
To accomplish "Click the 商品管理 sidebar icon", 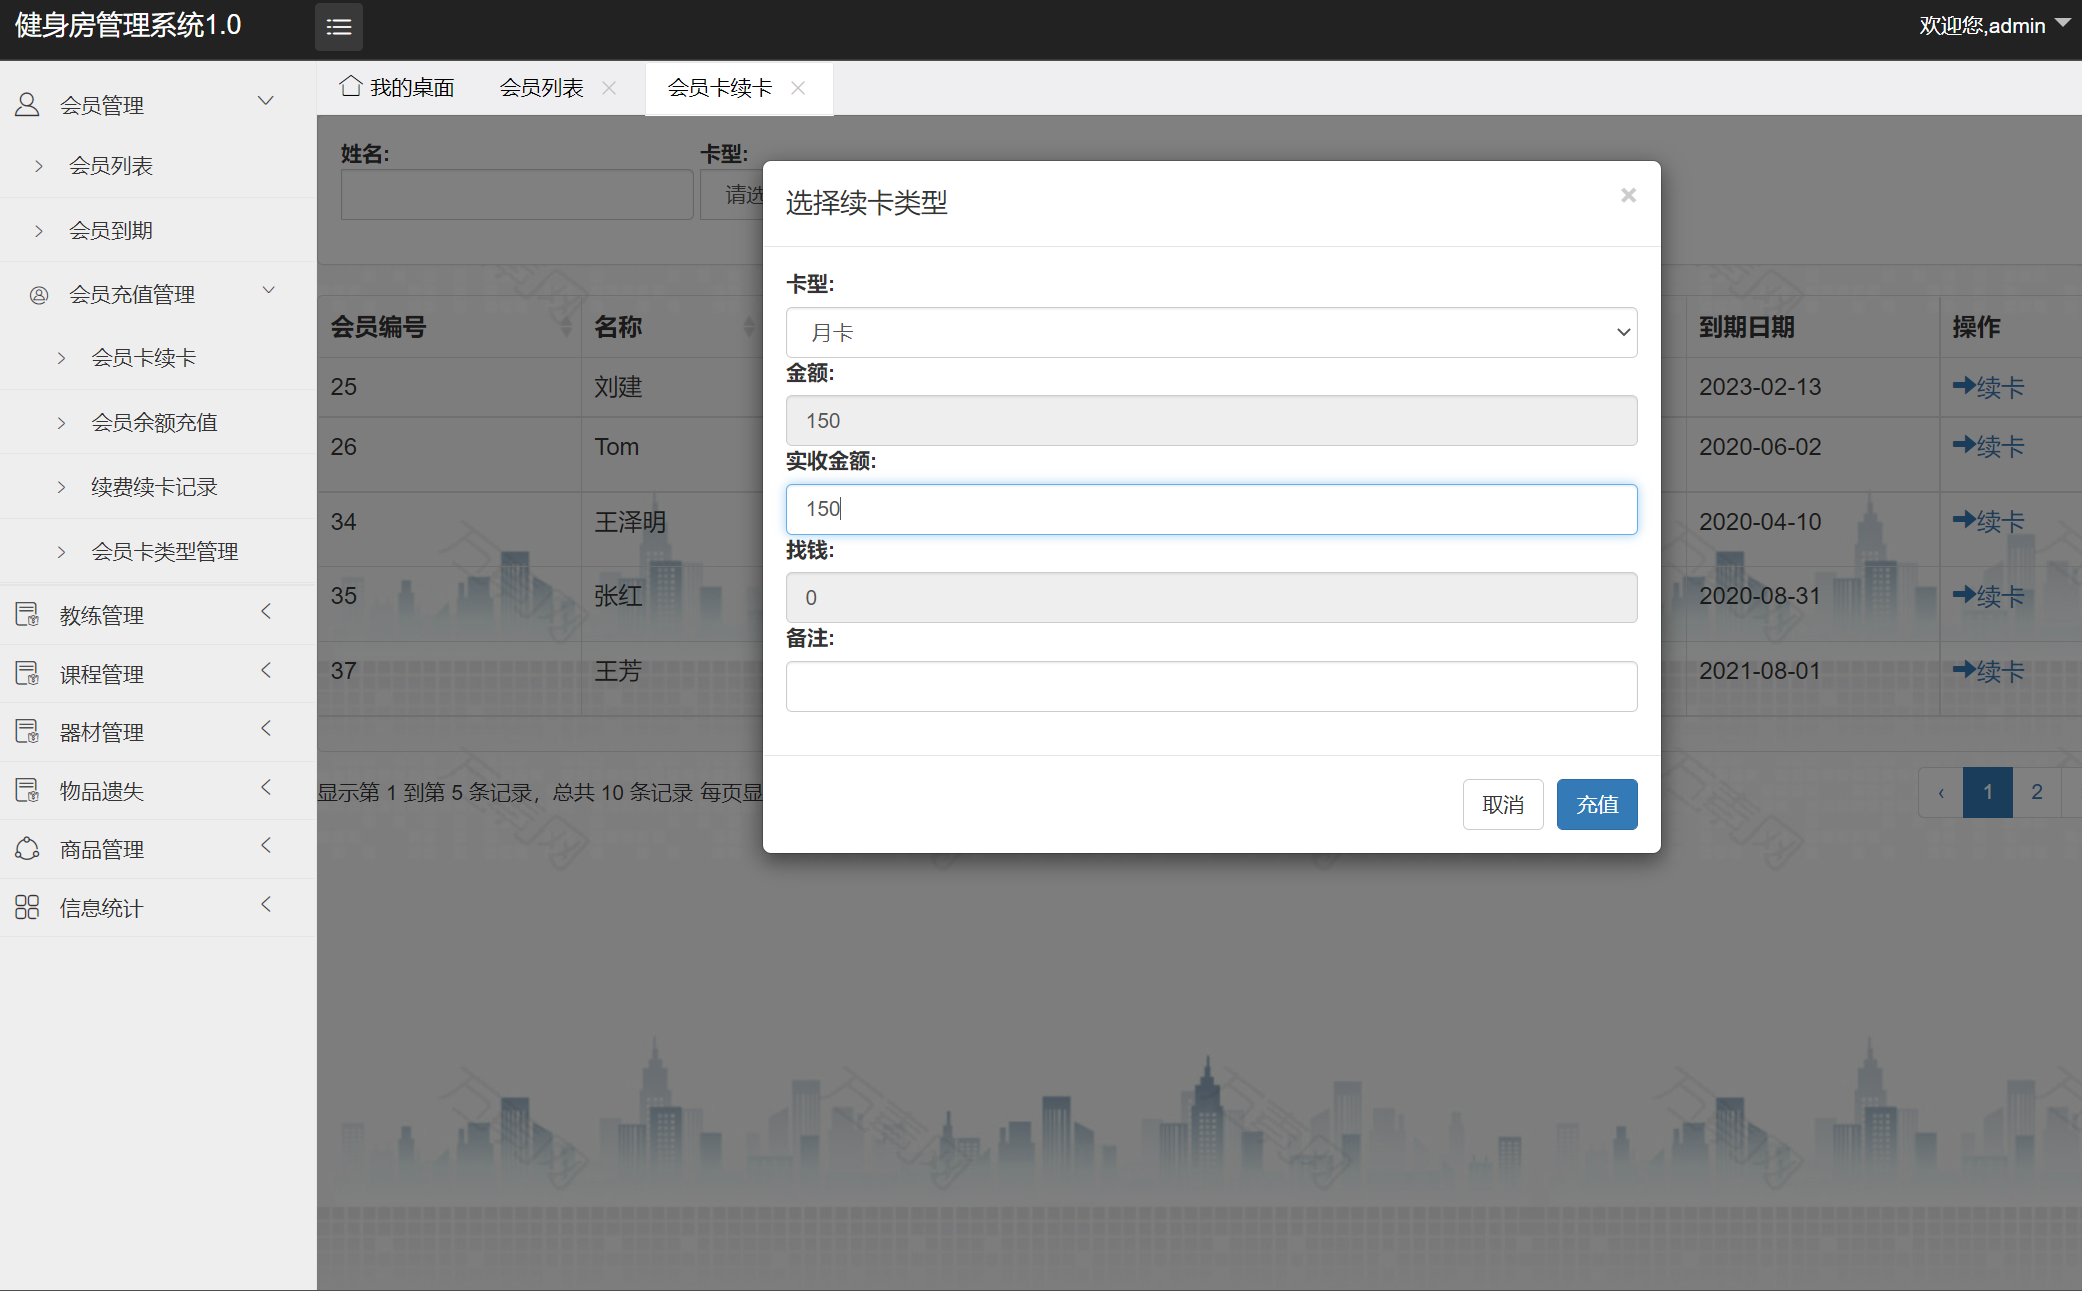I will [x=27, y=849].
